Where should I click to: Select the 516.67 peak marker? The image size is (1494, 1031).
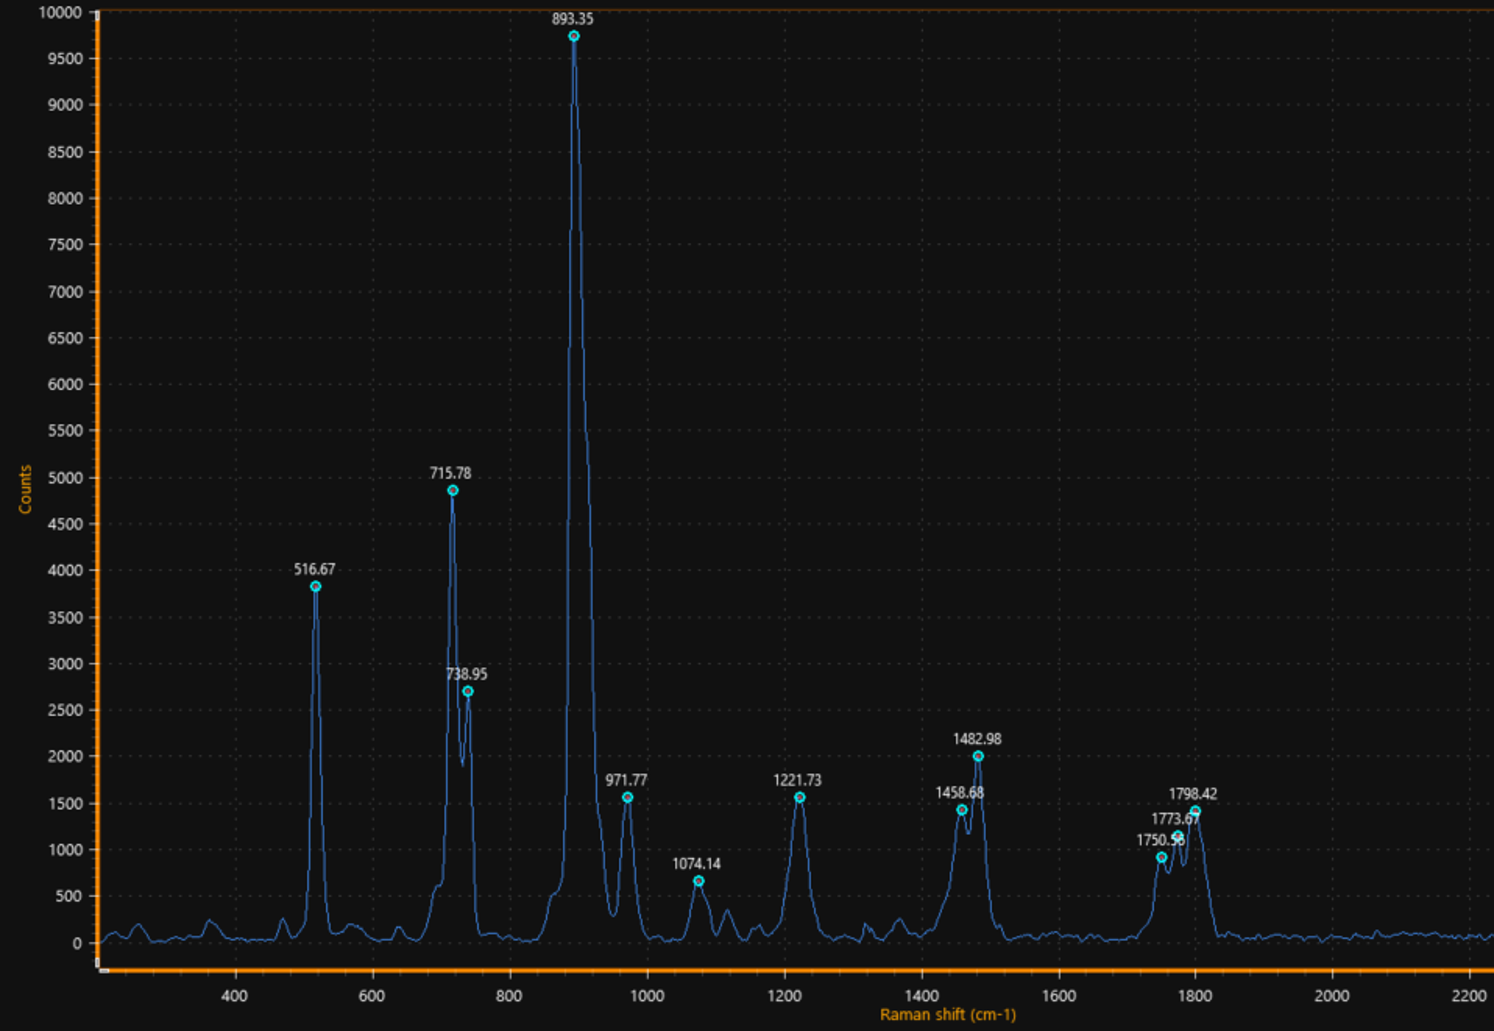316,587
